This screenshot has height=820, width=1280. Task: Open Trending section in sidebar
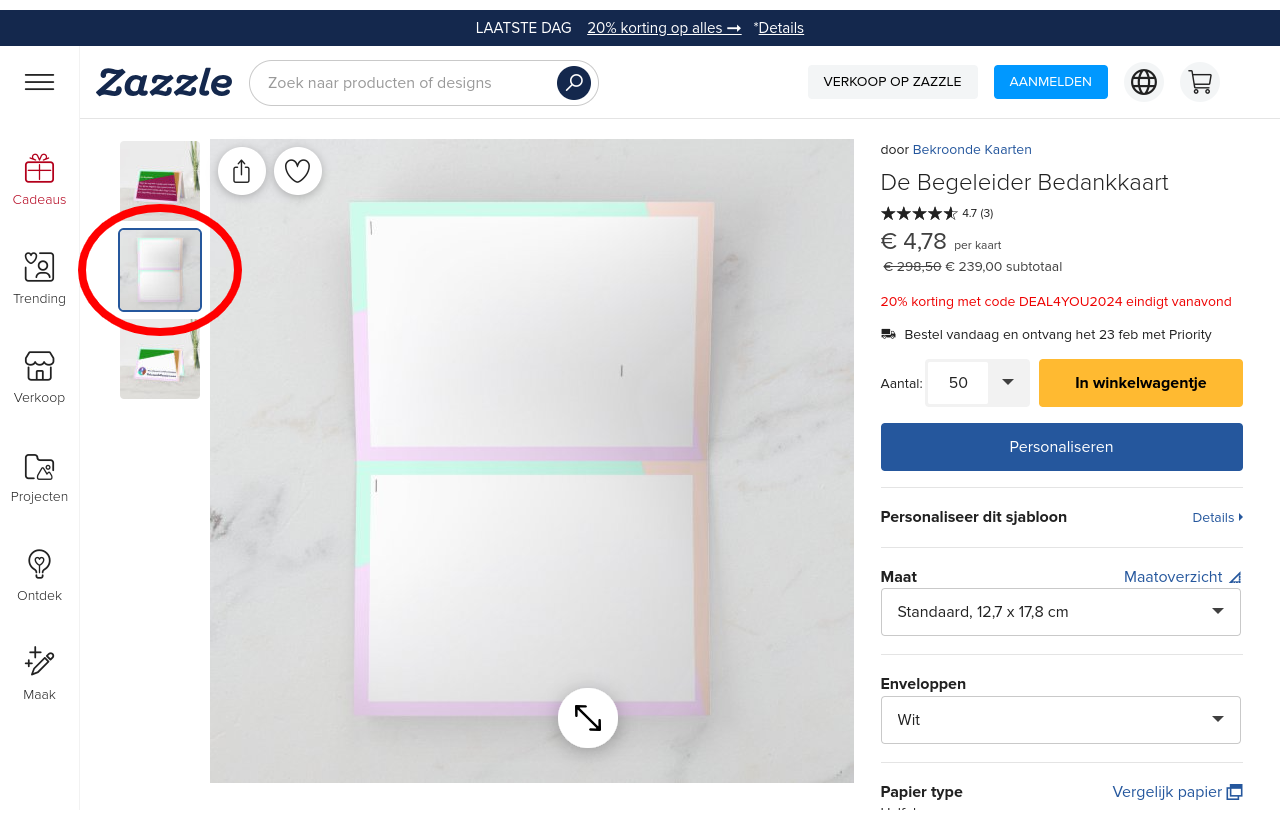click(x=39, y=279)
